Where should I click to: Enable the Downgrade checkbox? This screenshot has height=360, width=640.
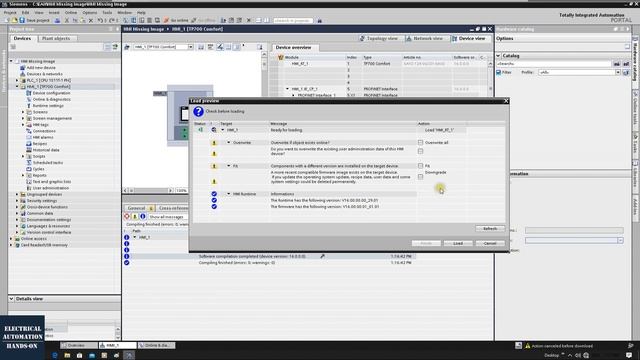(x=420, y=176)
